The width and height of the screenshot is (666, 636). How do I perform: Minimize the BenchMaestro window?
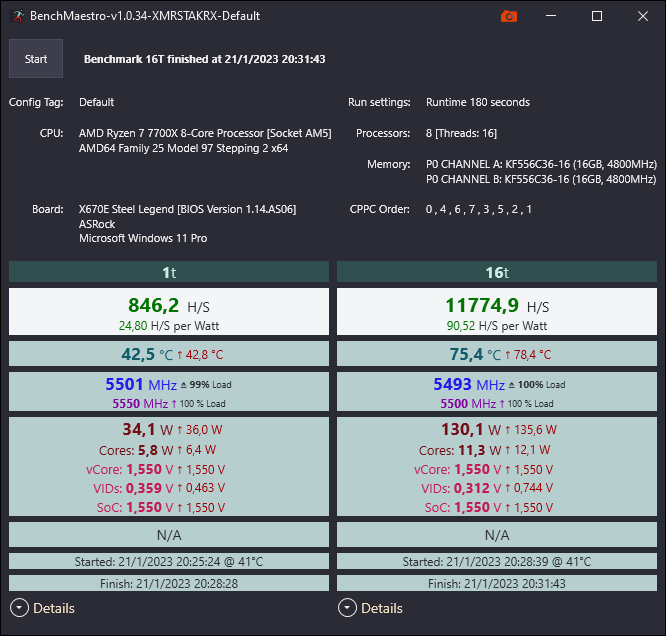[551, 16]
